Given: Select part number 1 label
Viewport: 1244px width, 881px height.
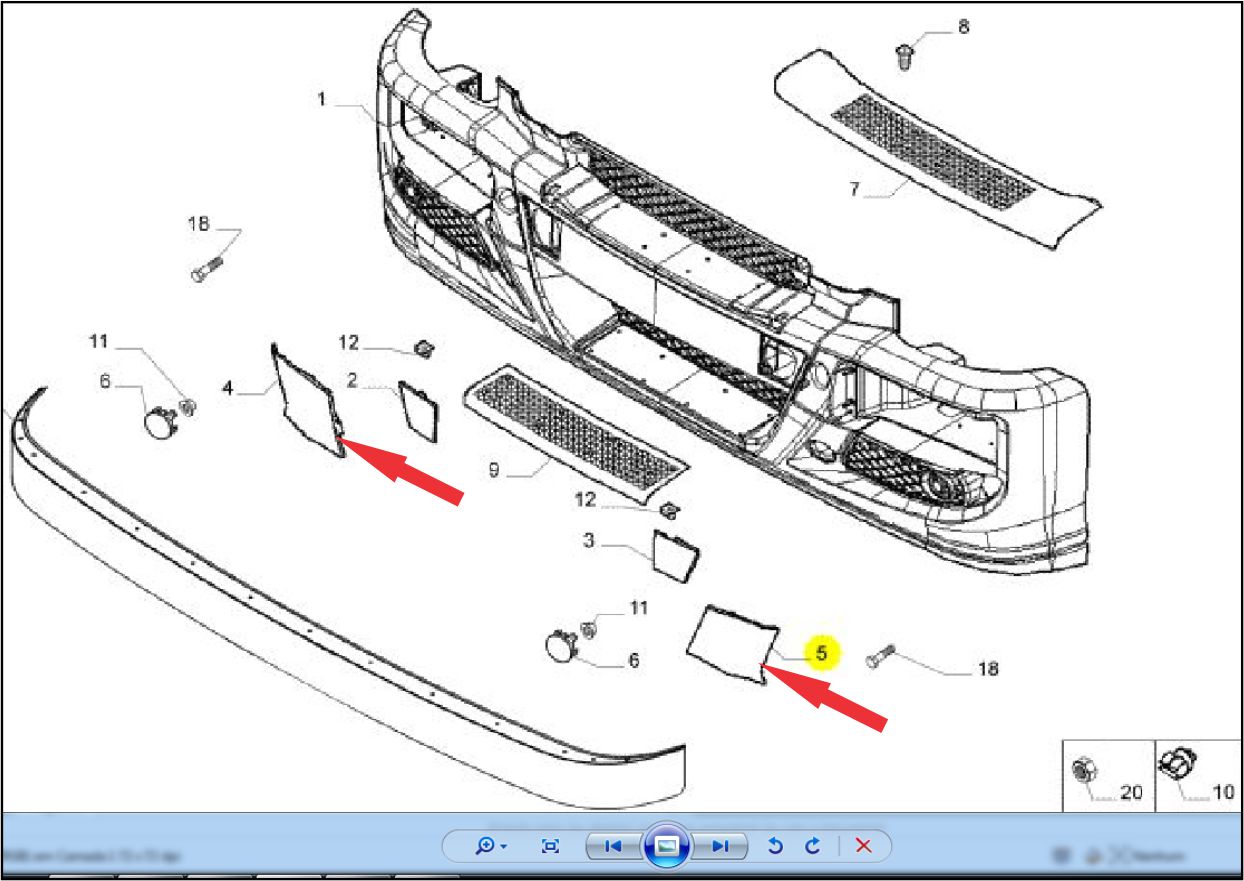Looking at the screenshot, I should [322, 99].
